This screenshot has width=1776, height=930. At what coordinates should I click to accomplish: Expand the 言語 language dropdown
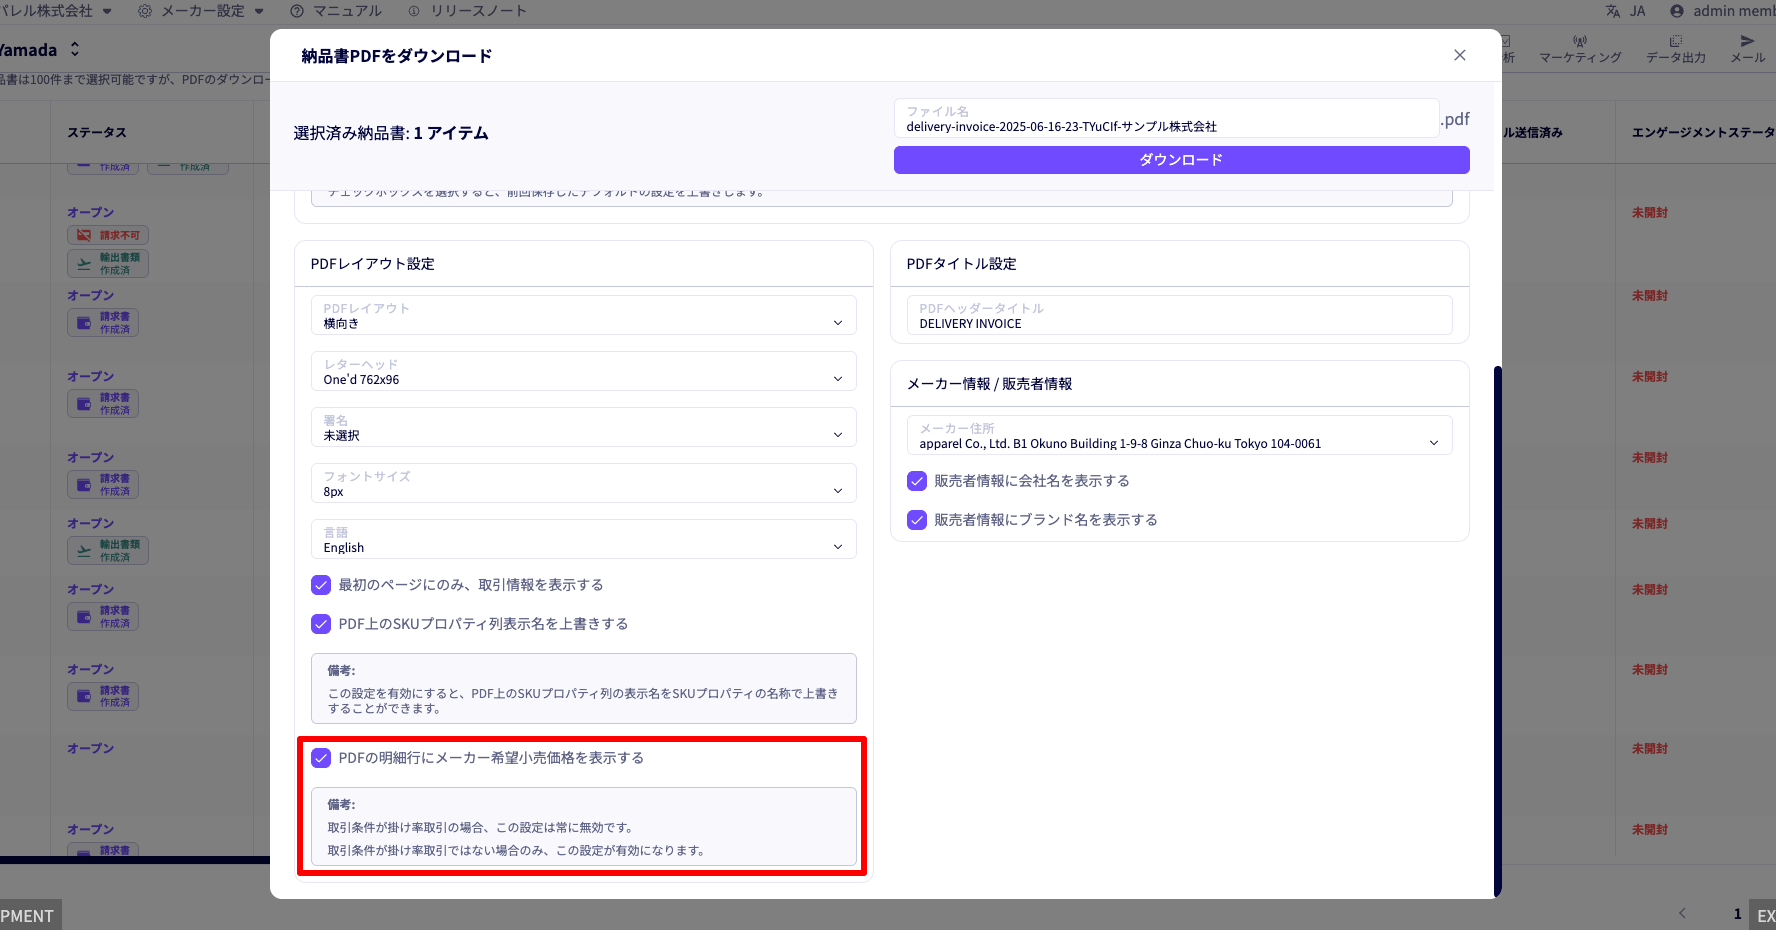tap(584, 540)
